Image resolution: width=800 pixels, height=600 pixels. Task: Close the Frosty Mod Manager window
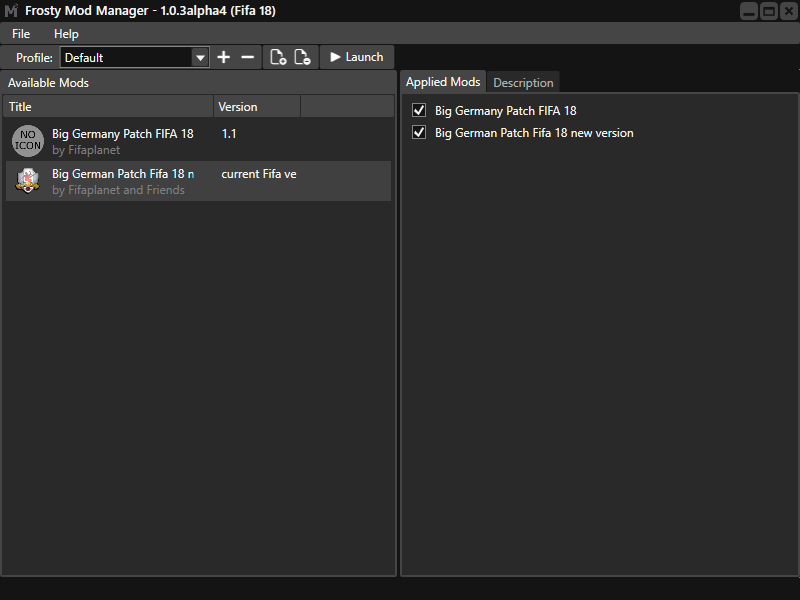pyautogui.click(x=789, y=11)
